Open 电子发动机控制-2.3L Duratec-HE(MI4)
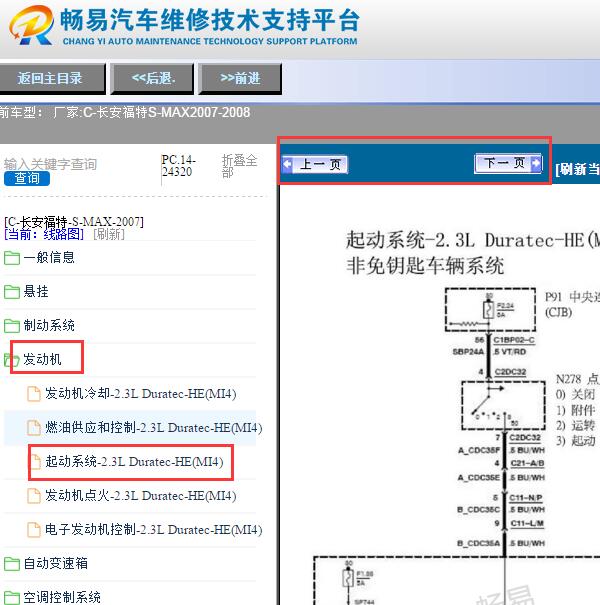 coord(154,529)
